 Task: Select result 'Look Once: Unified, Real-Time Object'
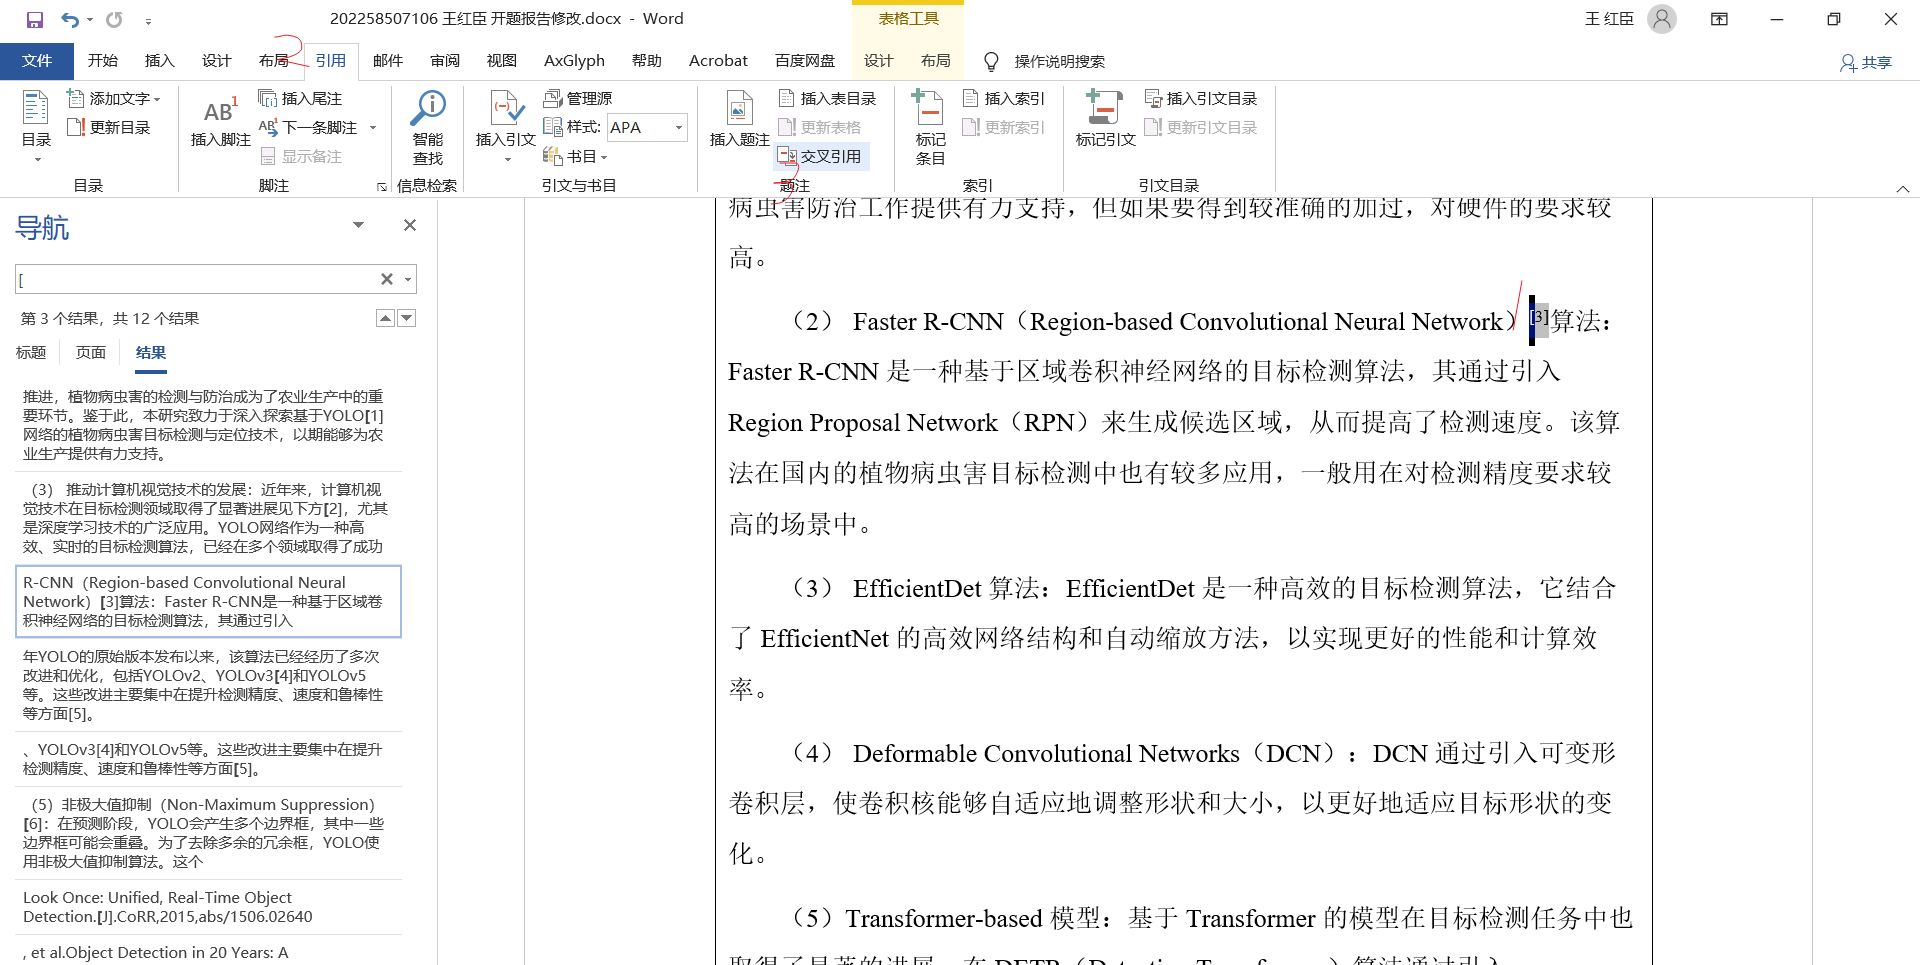(x=208, y=907)
